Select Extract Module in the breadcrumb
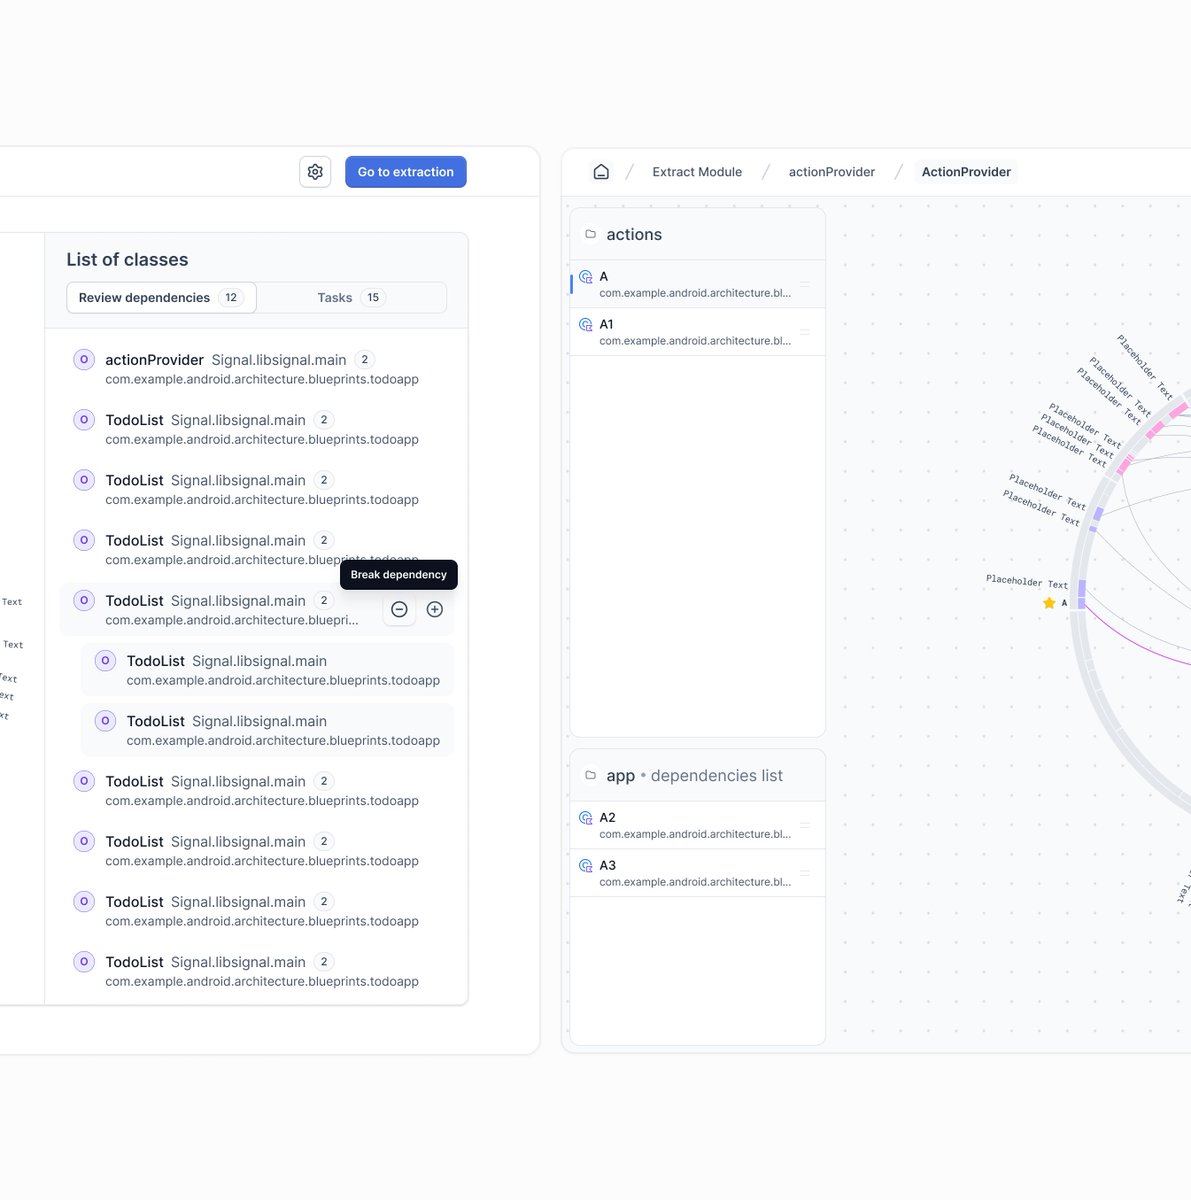1191x1200 pixels. click(x=696, y=171)
